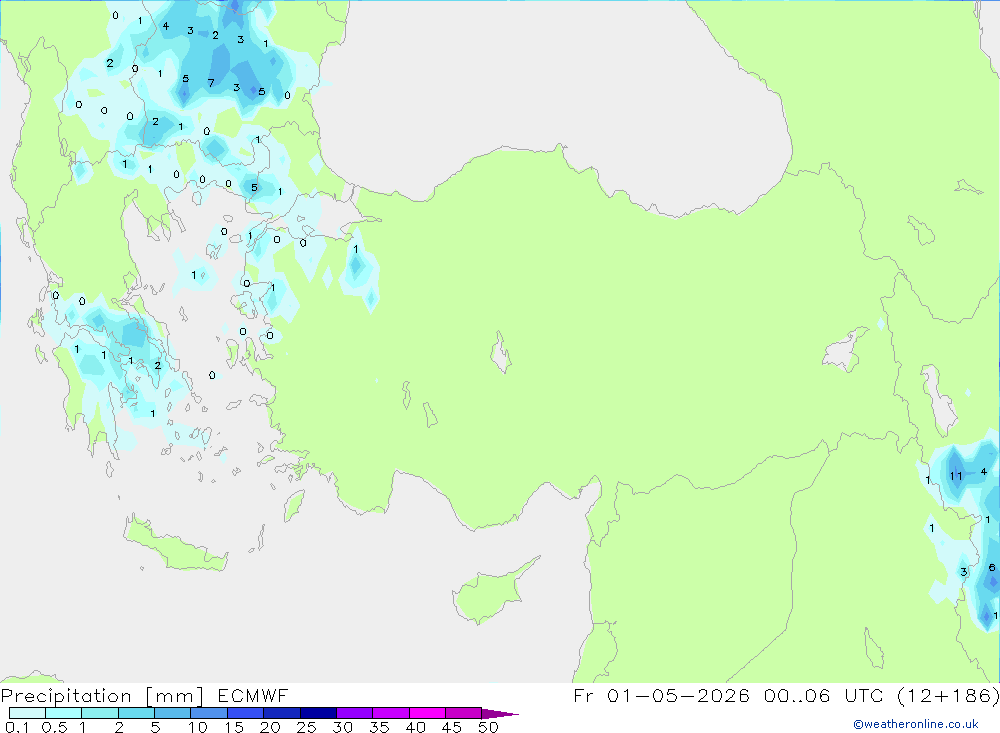Image resolution: width=1000 pixels, height=733 pixels.
Task: Select the 'Fr 01-05-2026' date text
Action: [x=661, y=696]
